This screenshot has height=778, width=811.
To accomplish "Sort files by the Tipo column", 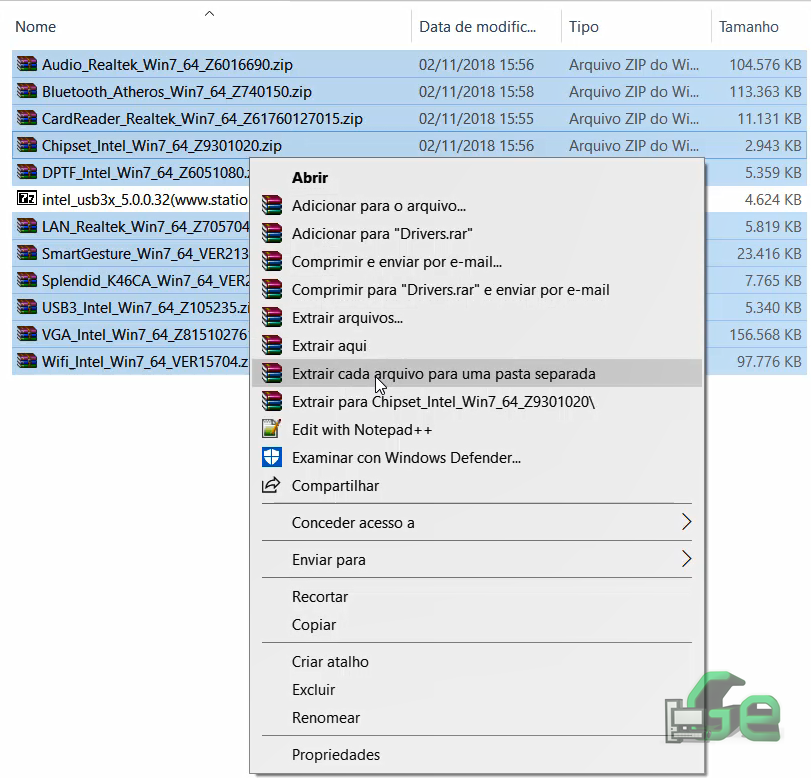I will (583, 26).
